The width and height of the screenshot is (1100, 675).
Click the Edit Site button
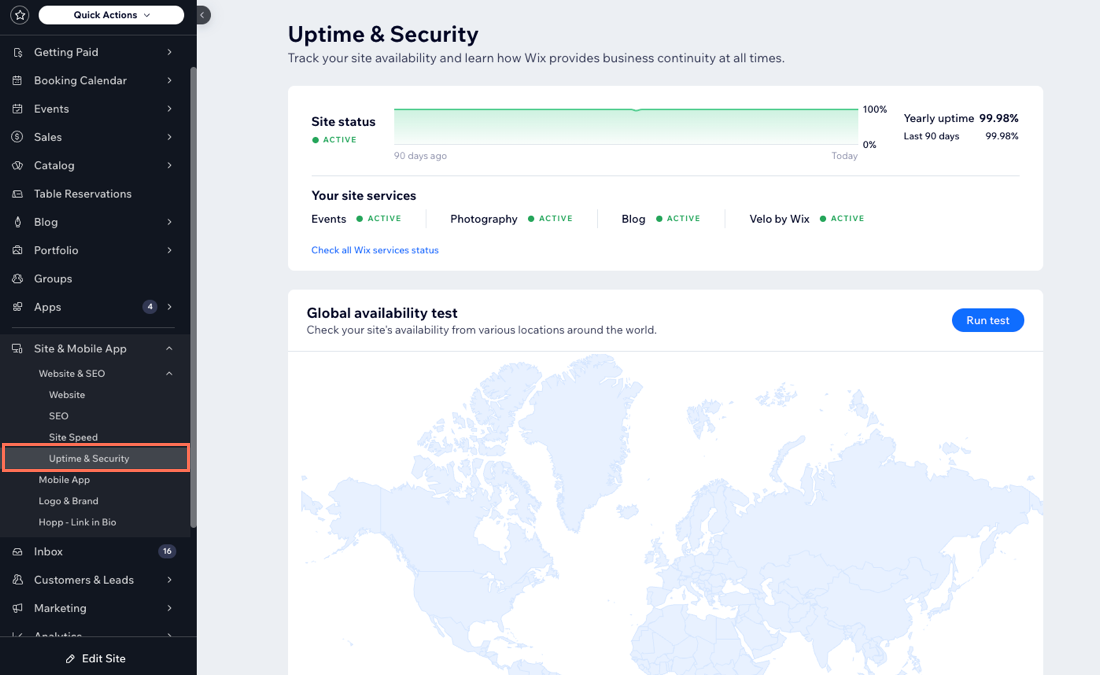(x=95, y=659)
